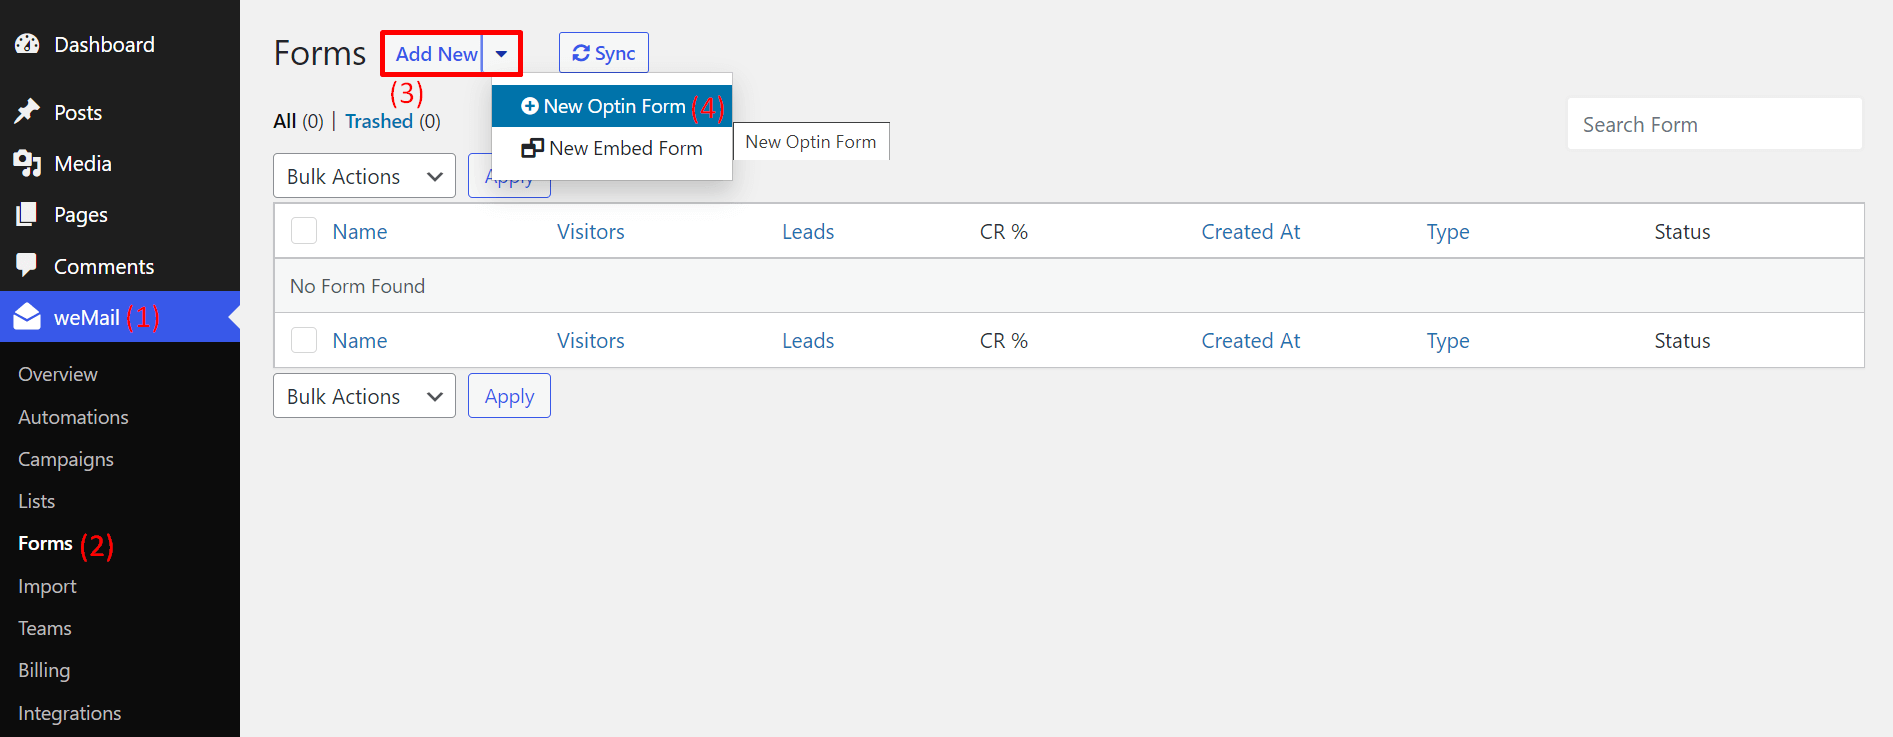The image size is (1893, 737).
Task: Open Forms in the weMail submenu
Action: [x=45, y=543]
